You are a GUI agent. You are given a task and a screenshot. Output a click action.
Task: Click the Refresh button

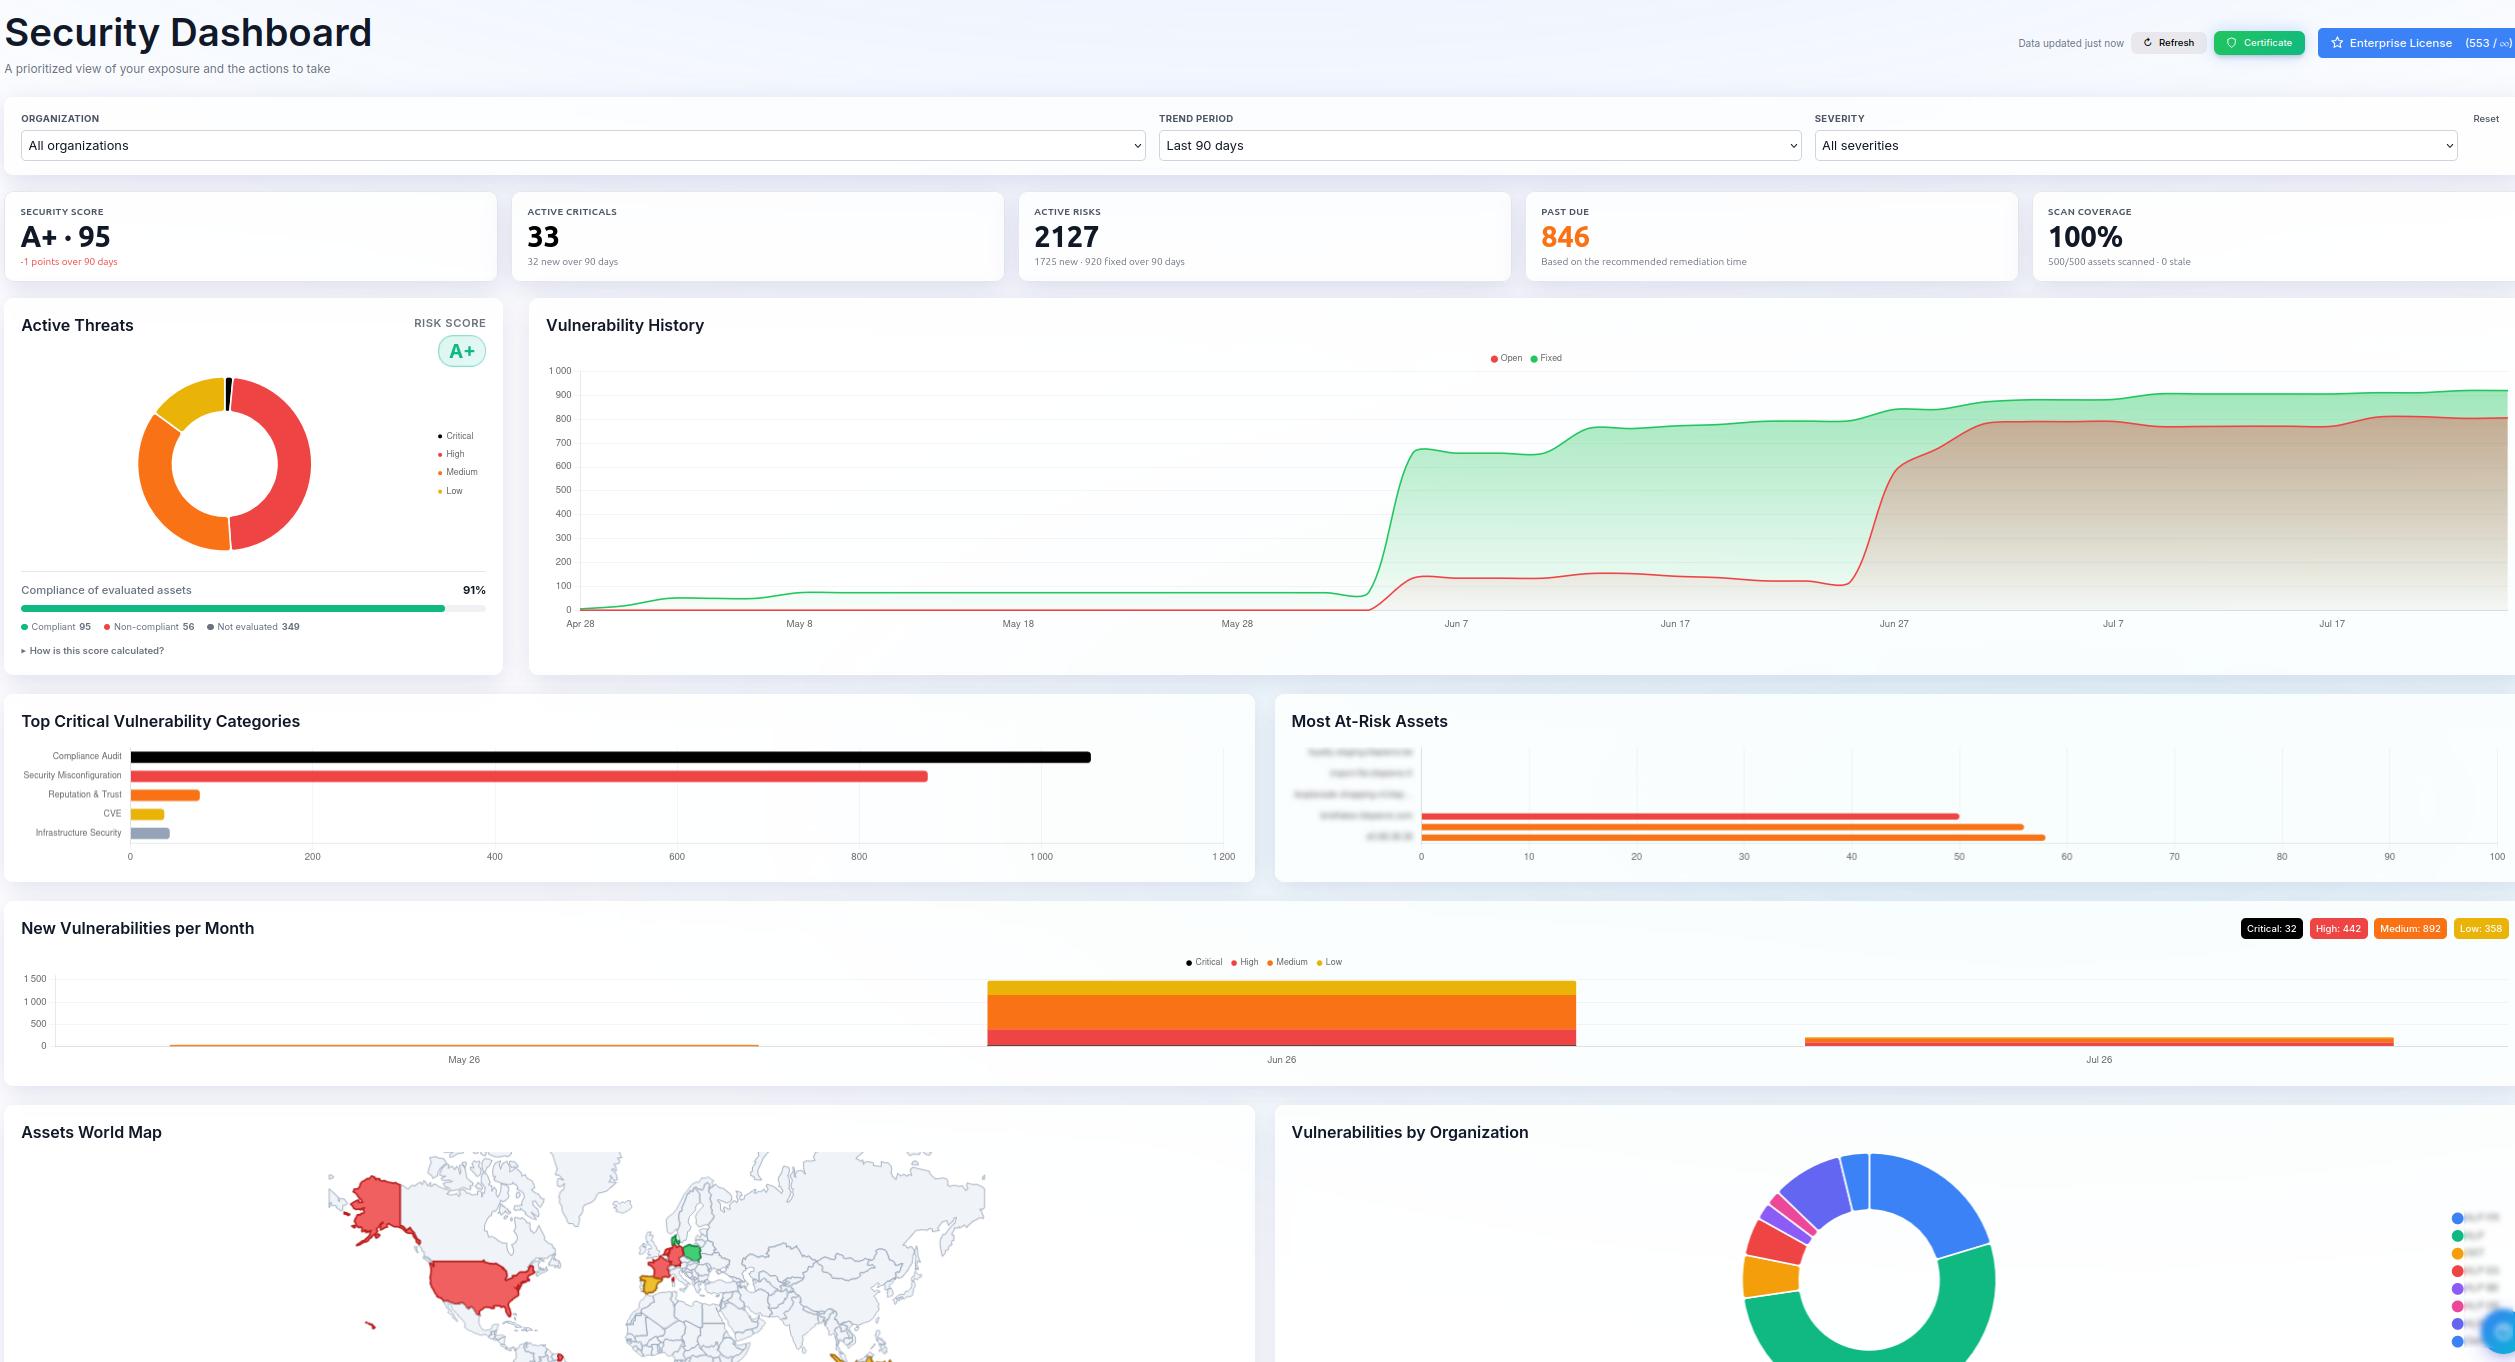(x=2168, y=43)
